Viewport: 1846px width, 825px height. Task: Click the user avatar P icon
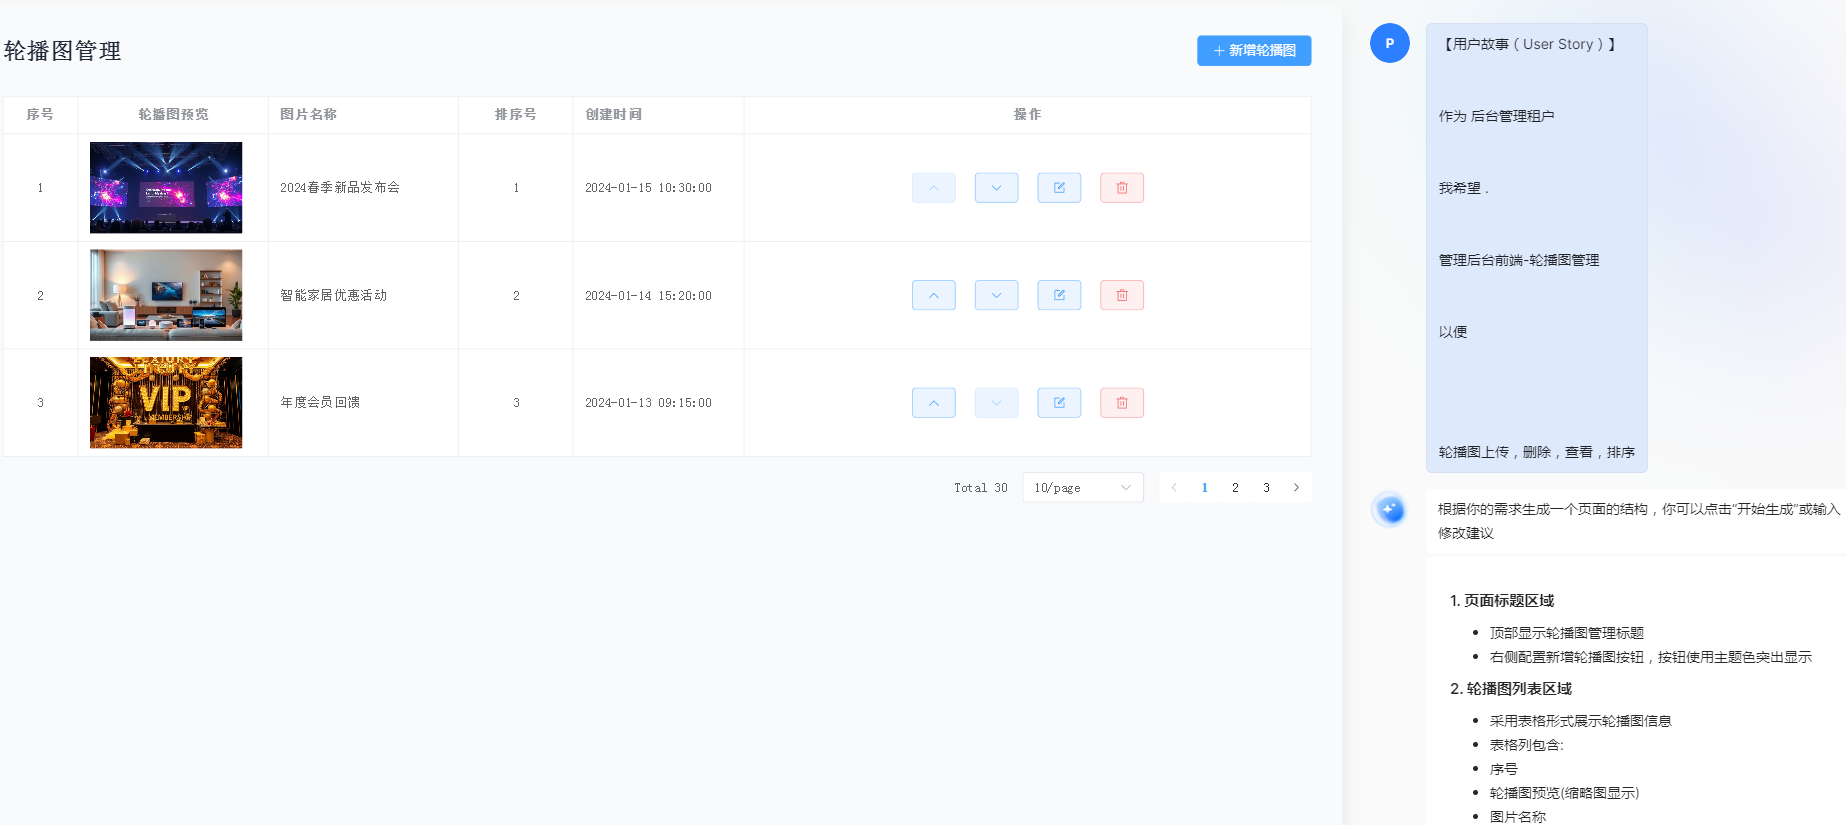pyautogui.click(x=1389, y=43)
